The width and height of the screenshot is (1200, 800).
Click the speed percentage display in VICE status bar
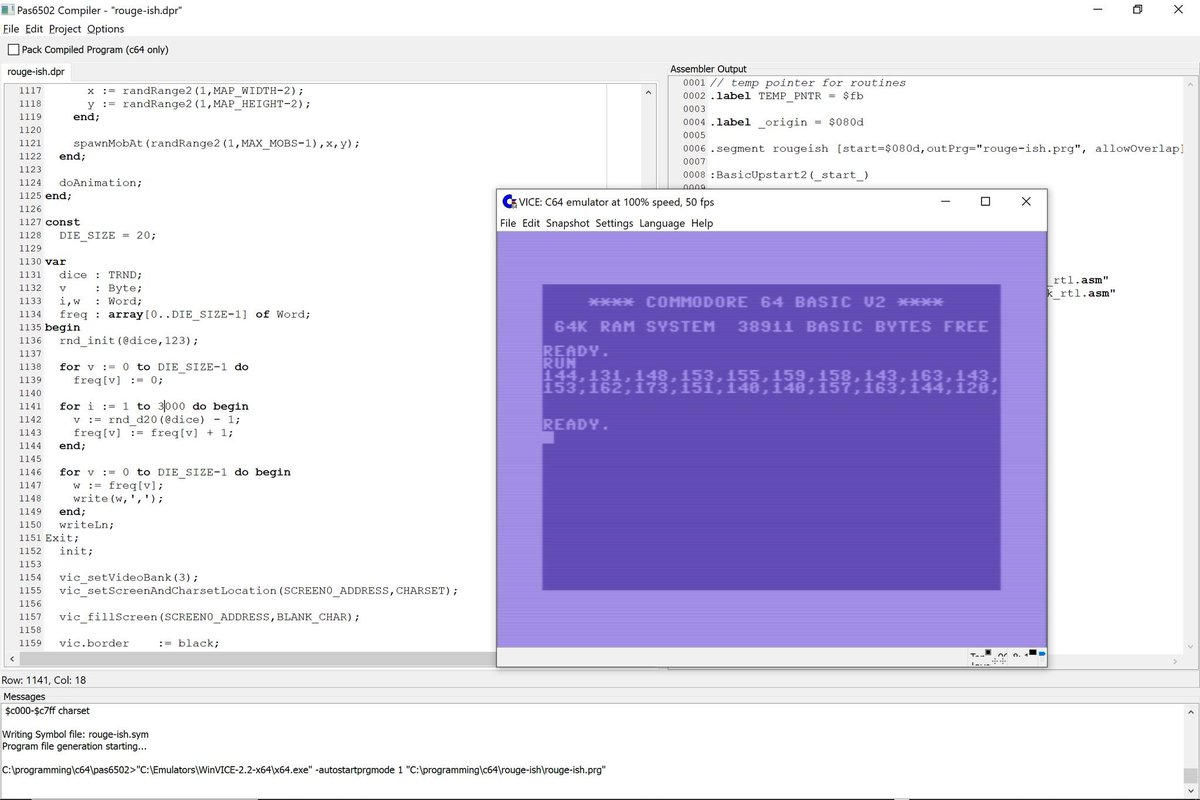pyautogui.click(x=1016, y=653)
